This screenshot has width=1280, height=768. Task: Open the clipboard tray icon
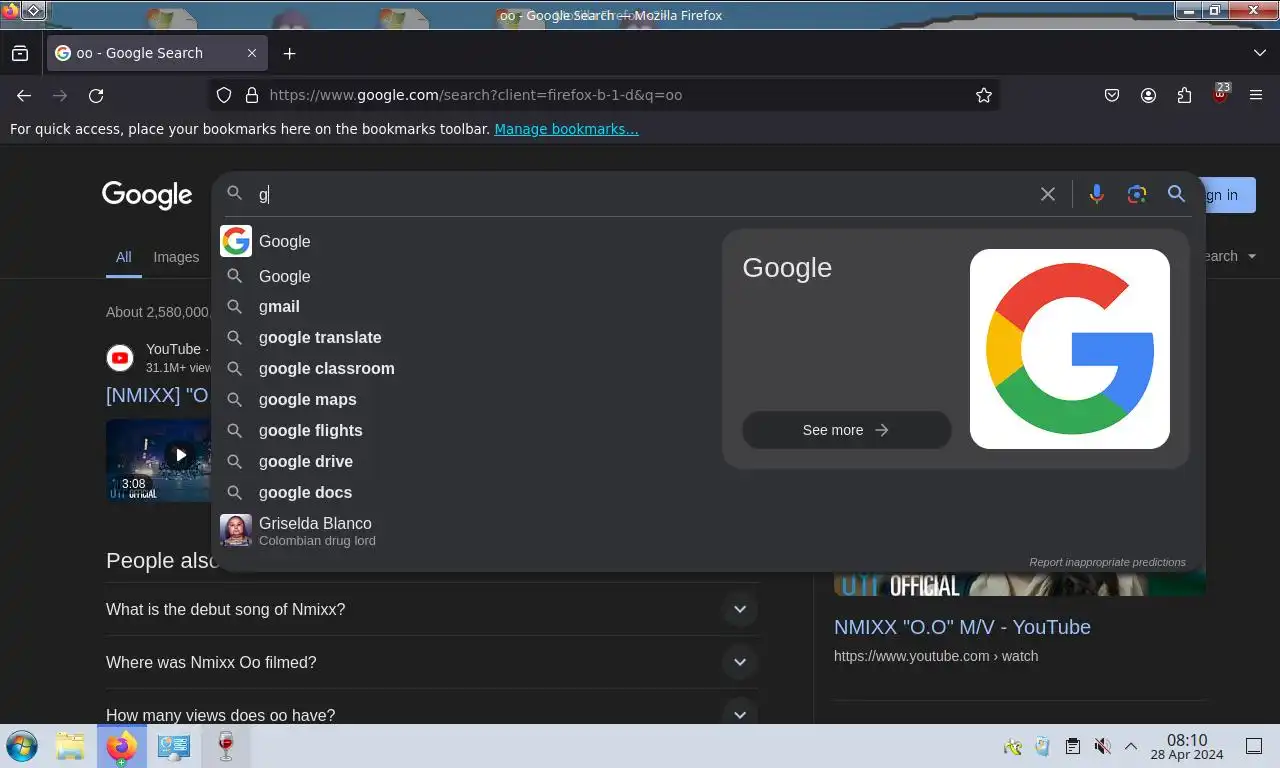point(1072,746)
